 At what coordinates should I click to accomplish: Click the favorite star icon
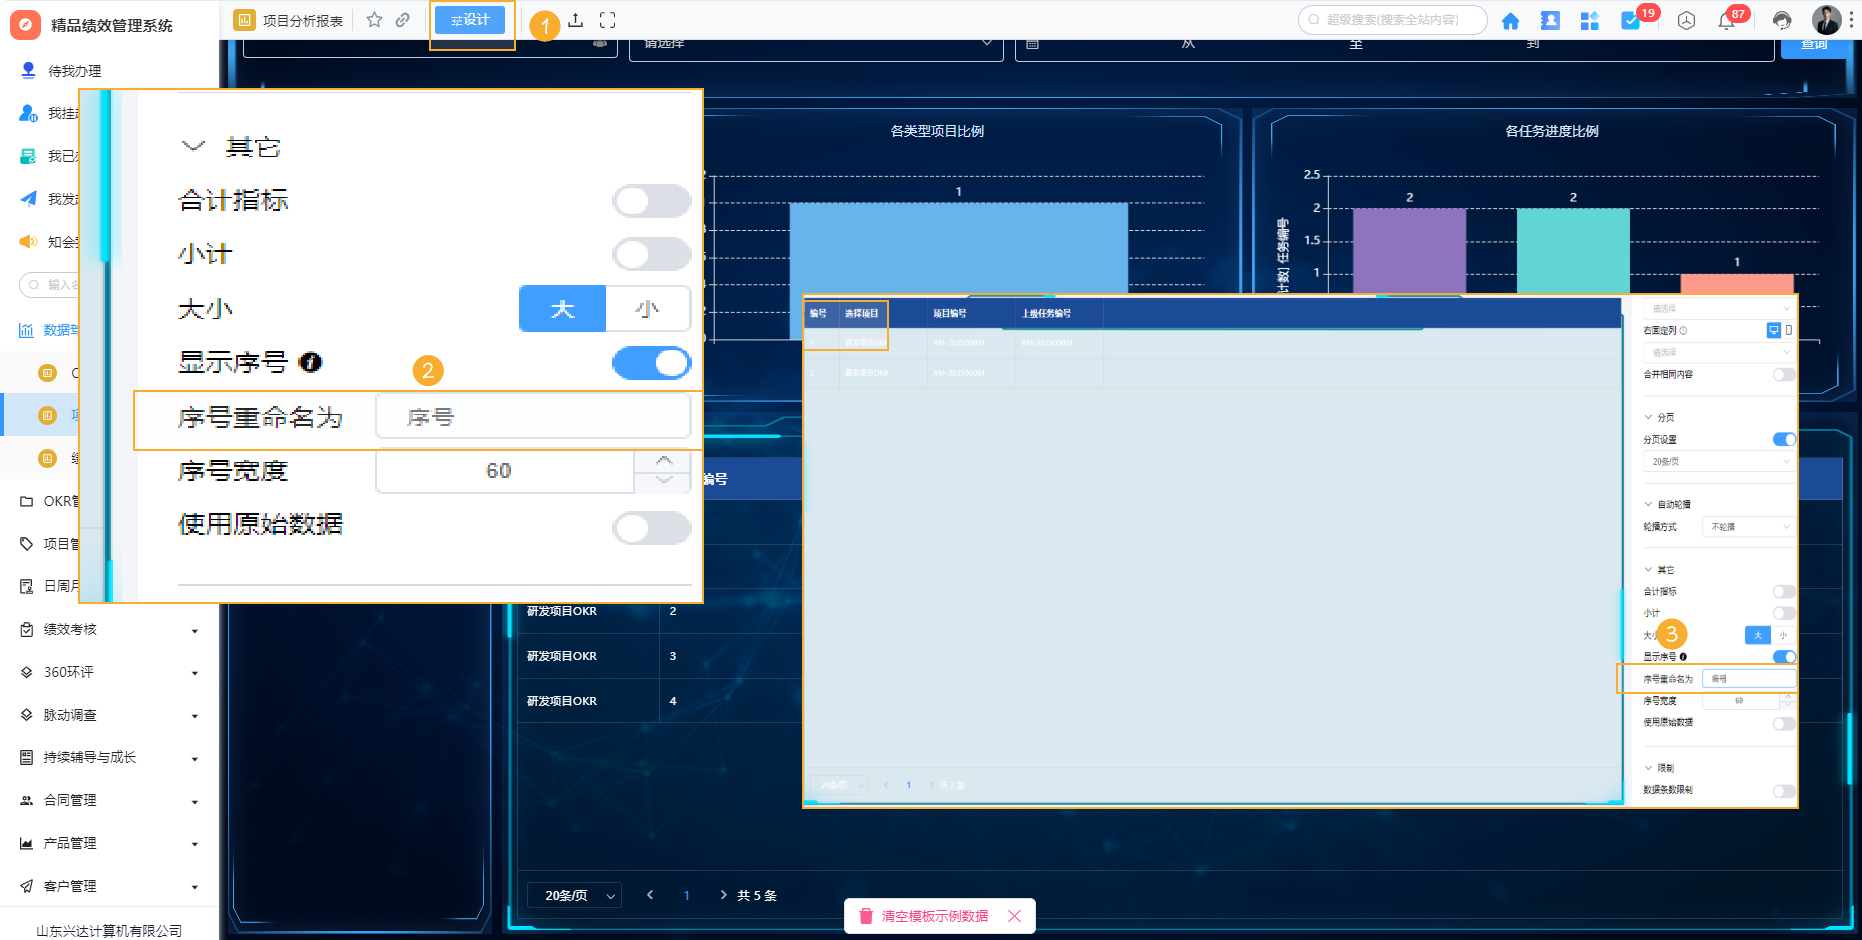point(374,20)
